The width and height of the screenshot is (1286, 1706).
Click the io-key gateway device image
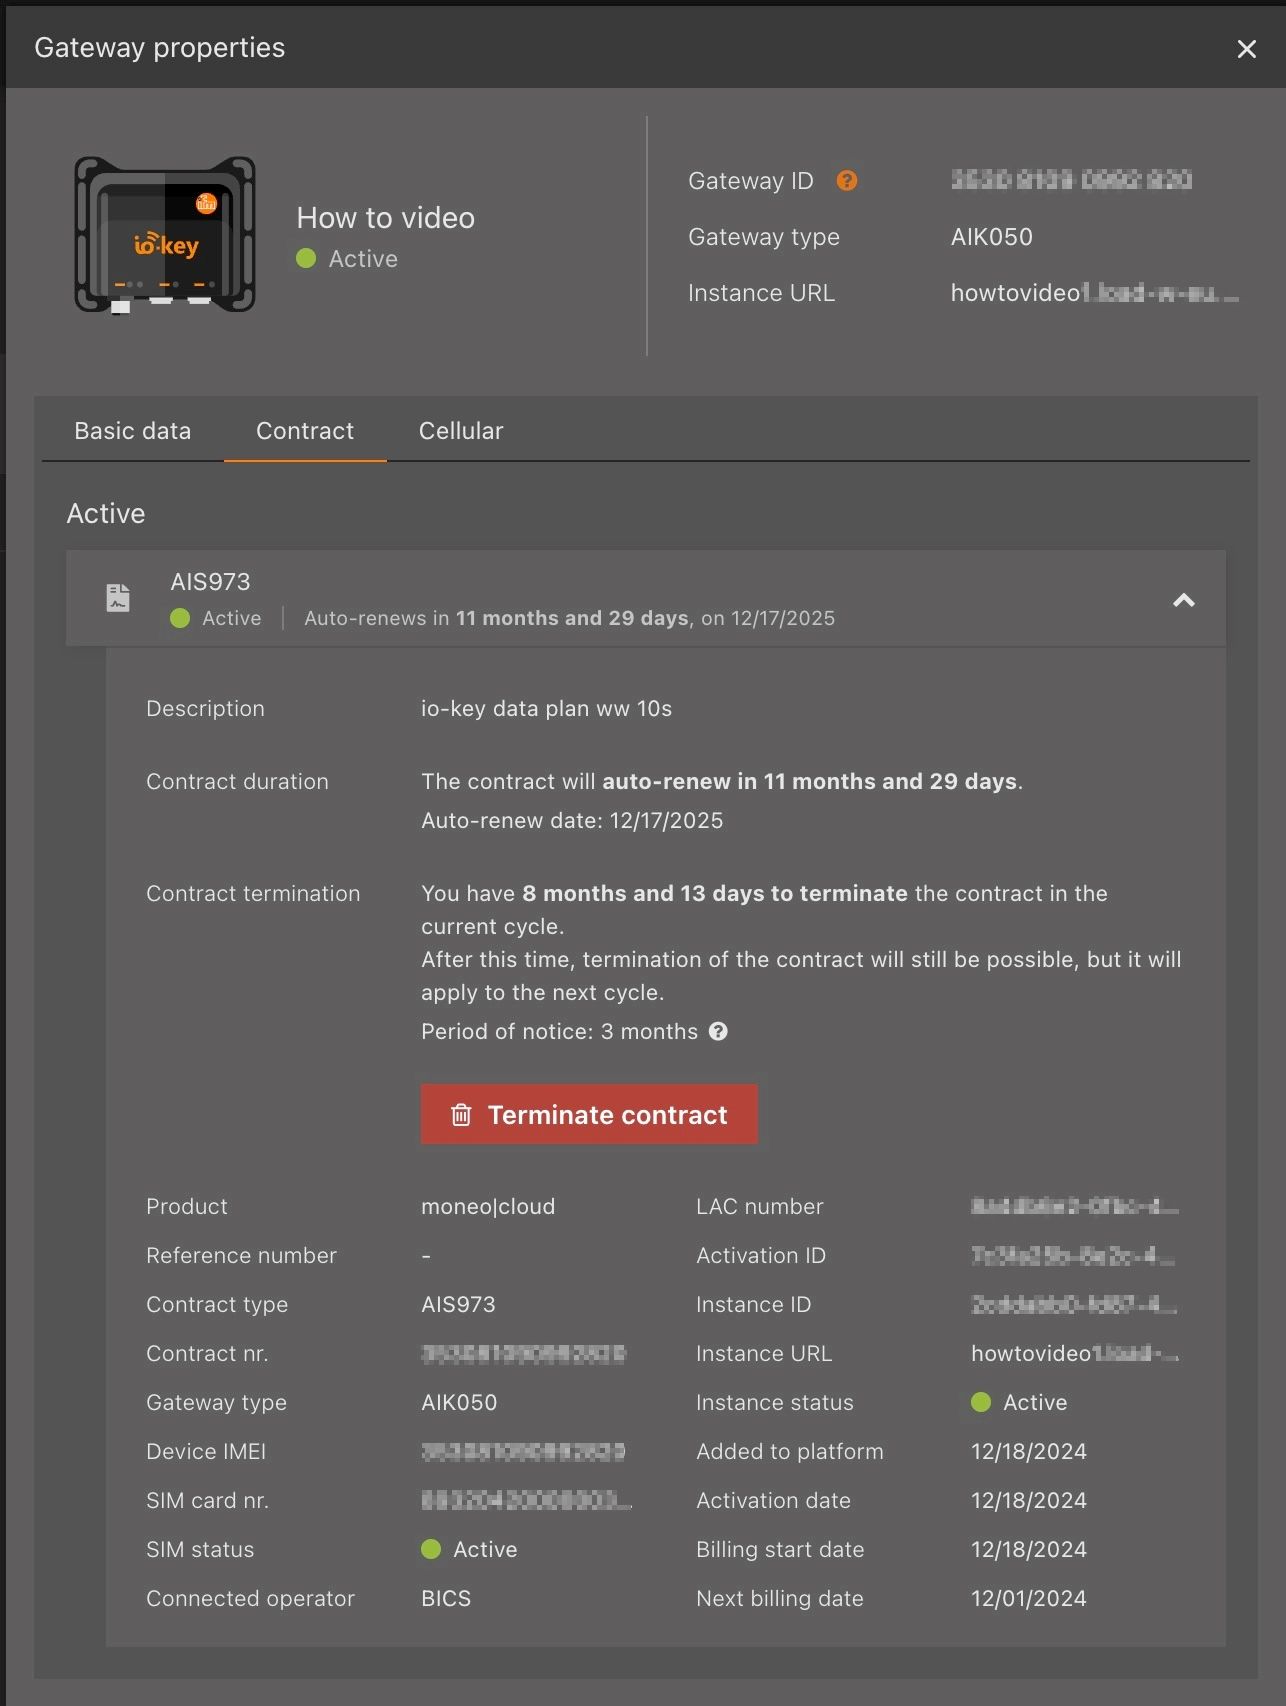click(x=165, y=236)
